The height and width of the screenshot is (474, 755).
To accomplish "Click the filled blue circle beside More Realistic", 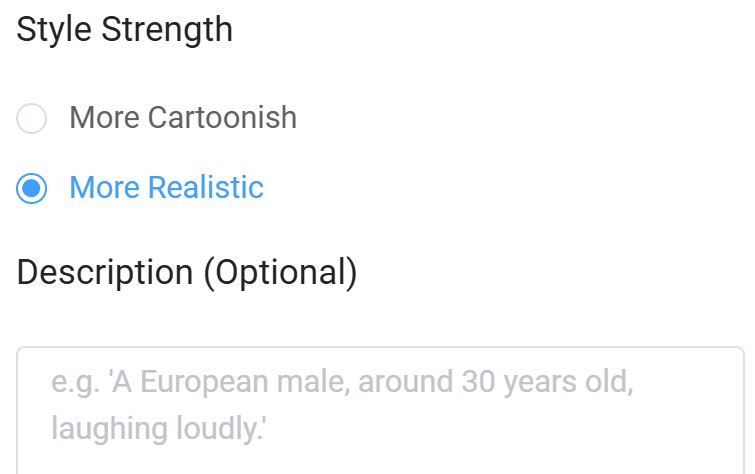I will pyautogui.click(x=32, y=188).
